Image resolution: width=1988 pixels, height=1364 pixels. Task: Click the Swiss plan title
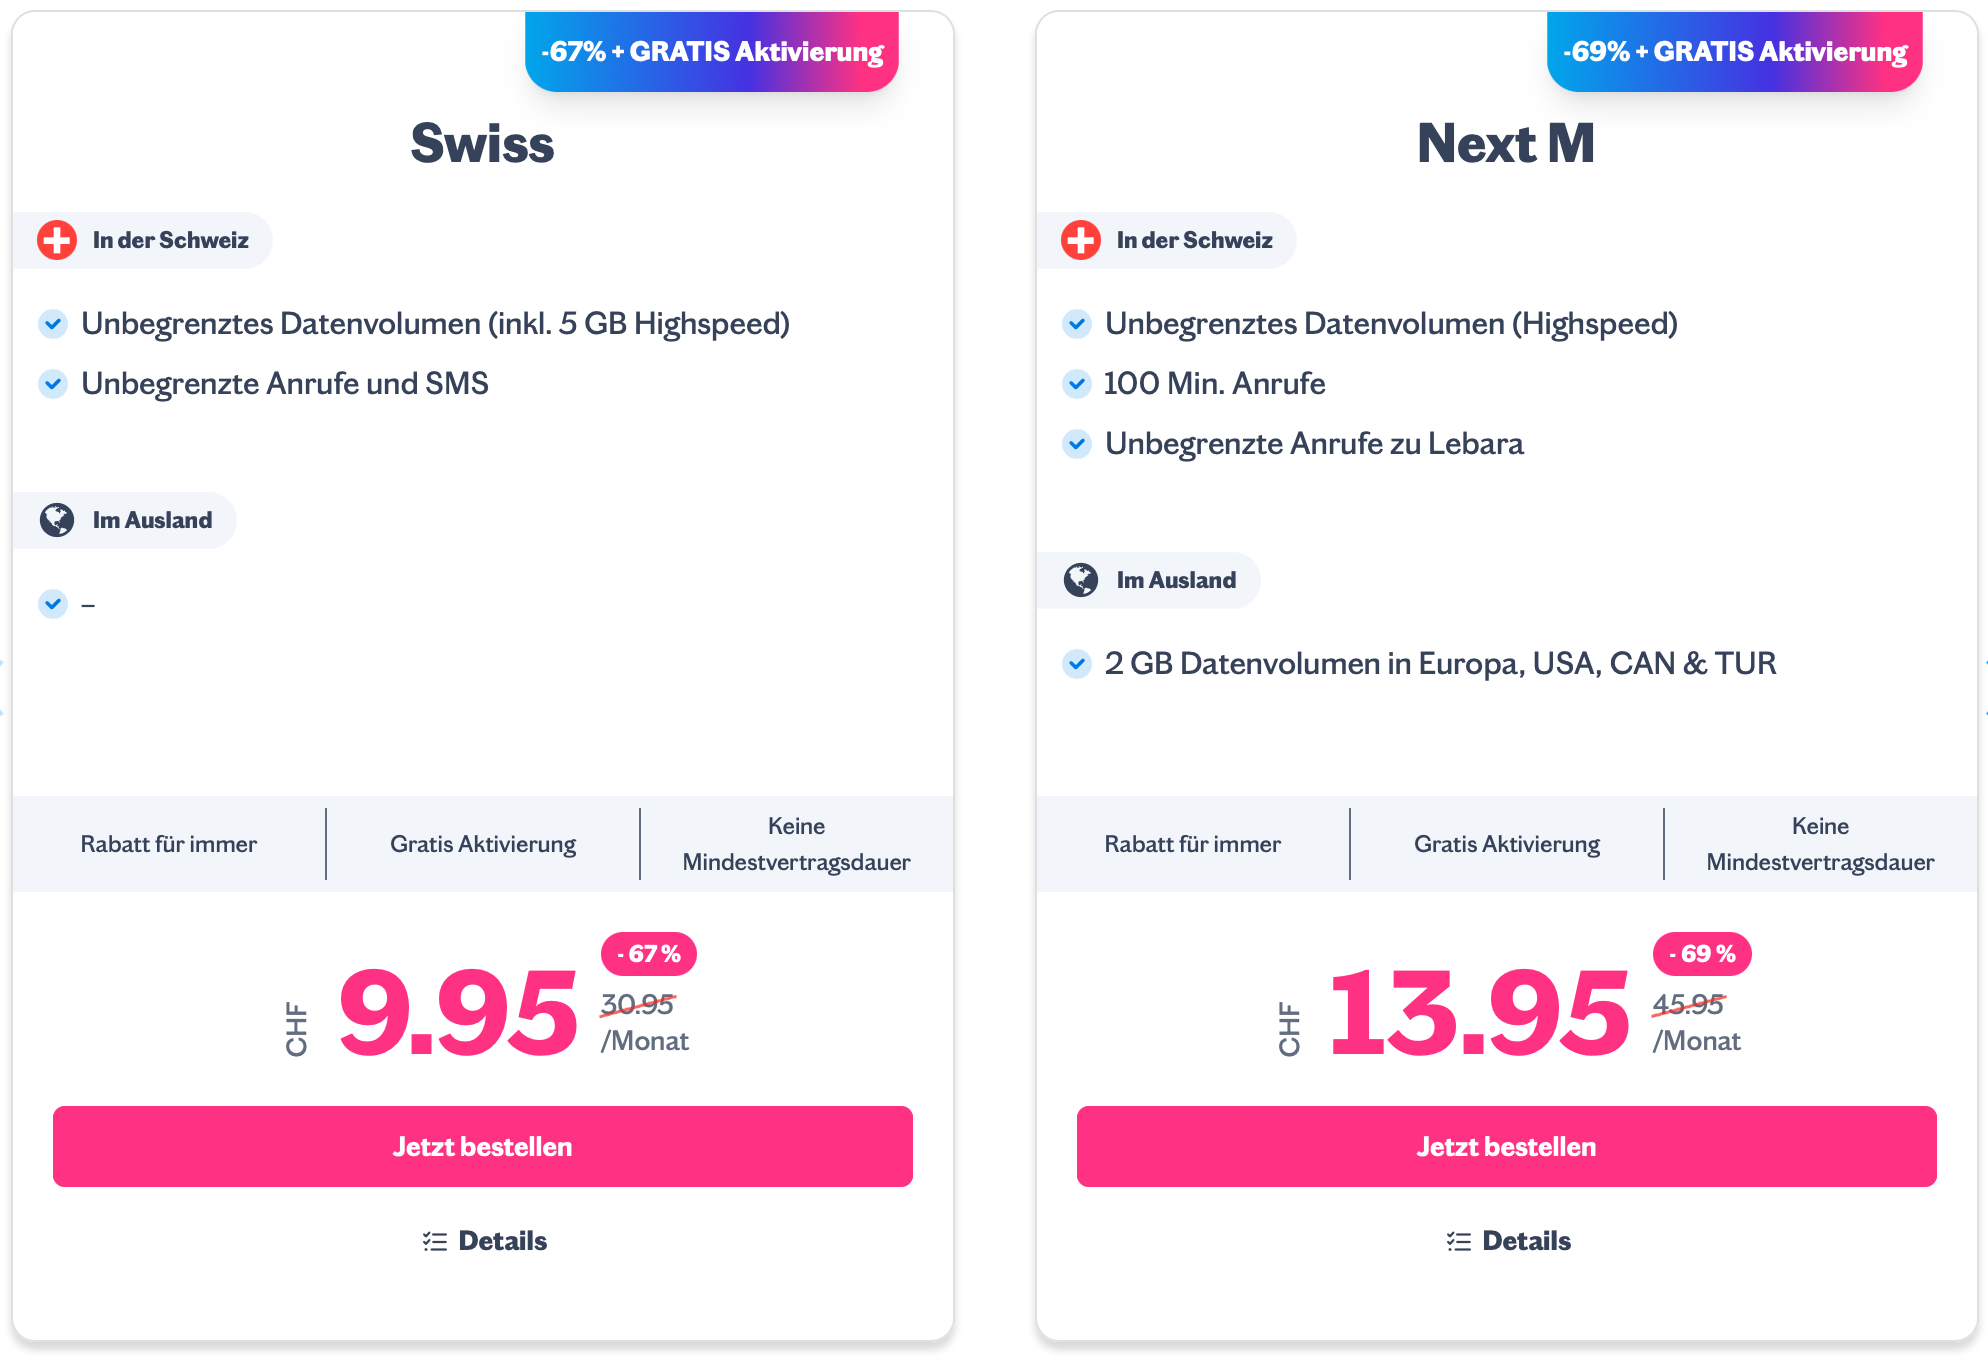pyautogui.click(x=483, y=143)
